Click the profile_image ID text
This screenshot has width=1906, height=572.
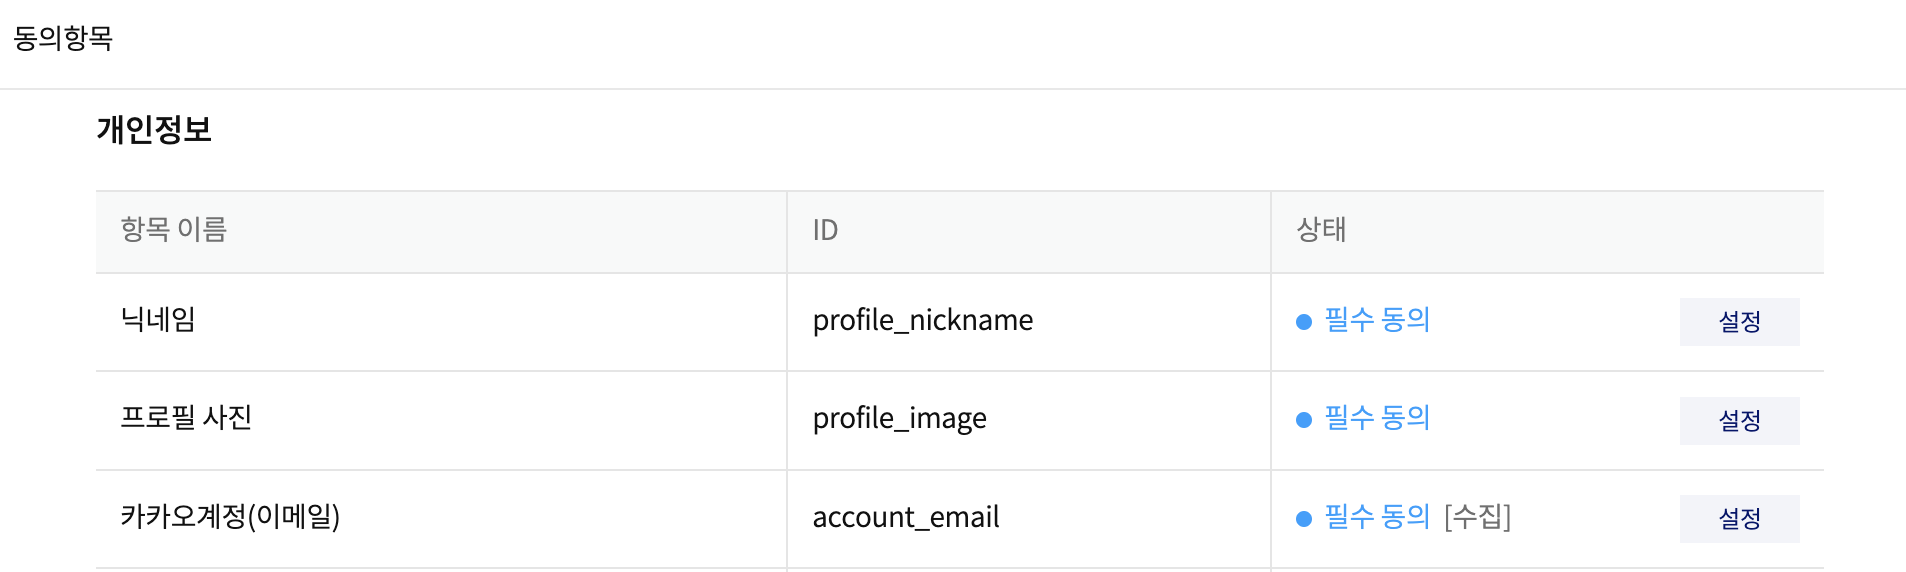(x=899, y=418)
